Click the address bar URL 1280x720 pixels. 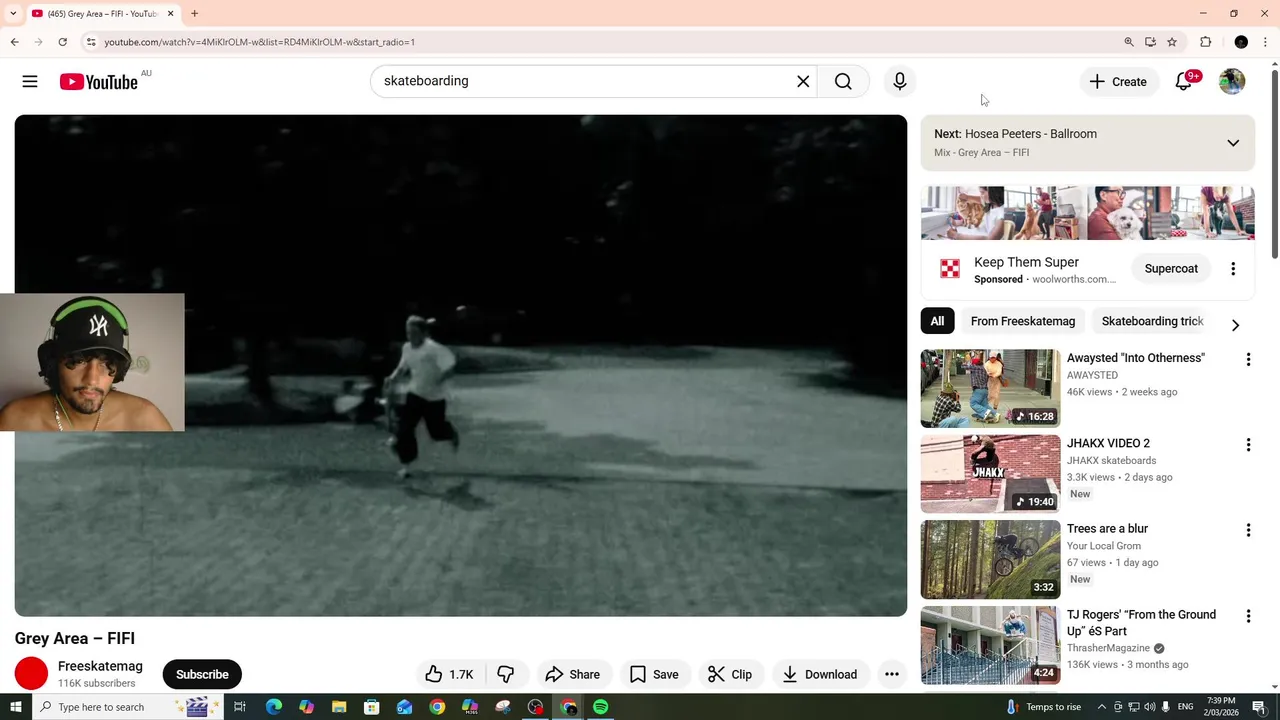pos(259,42)
